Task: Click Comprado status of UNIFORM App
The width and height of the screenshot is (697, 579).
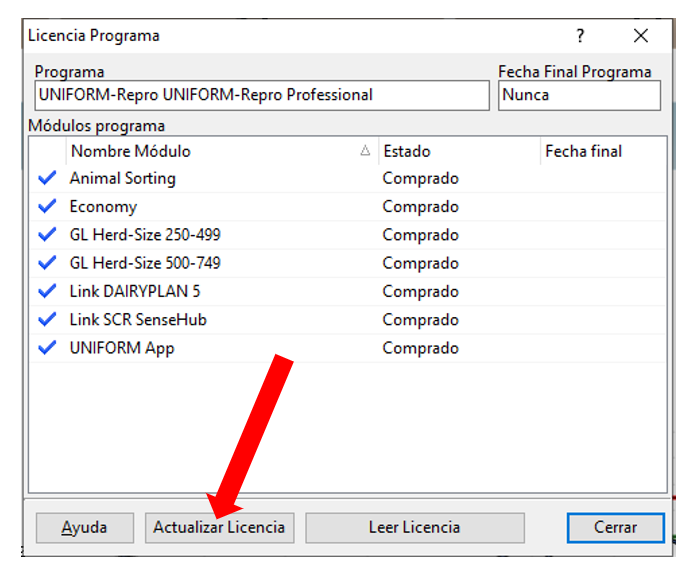Action: pyautogui.click(x=421, y=349)
